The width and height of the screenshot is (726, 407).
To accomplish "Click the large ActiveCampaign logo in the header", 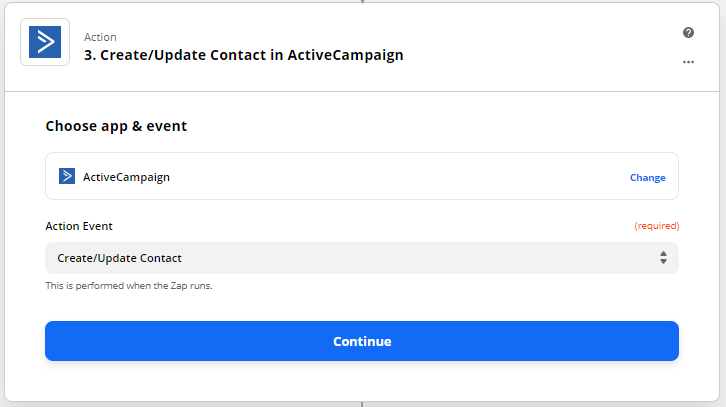I will point(45,42).
